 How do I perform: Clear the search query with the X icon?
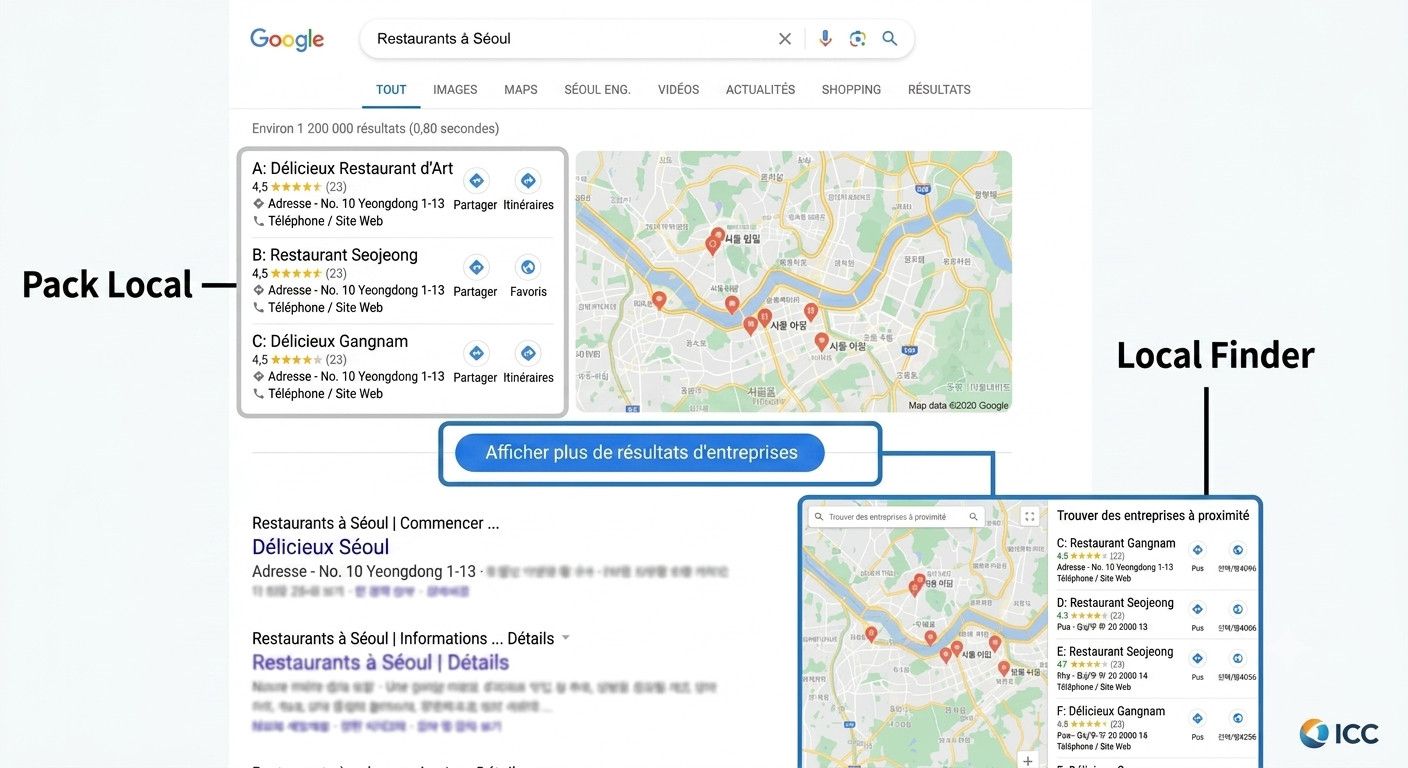[785, 39]
